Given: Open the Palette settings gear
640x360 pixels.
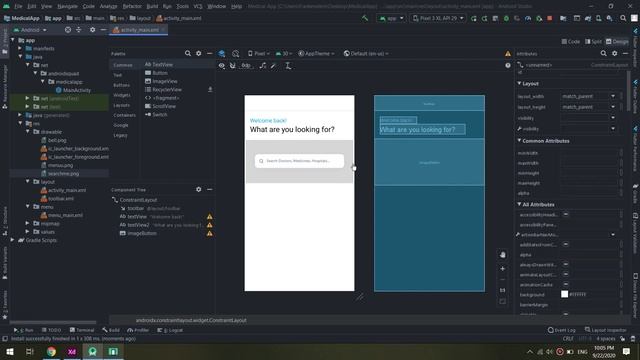Looking at the screenshot, I should 199,53.
